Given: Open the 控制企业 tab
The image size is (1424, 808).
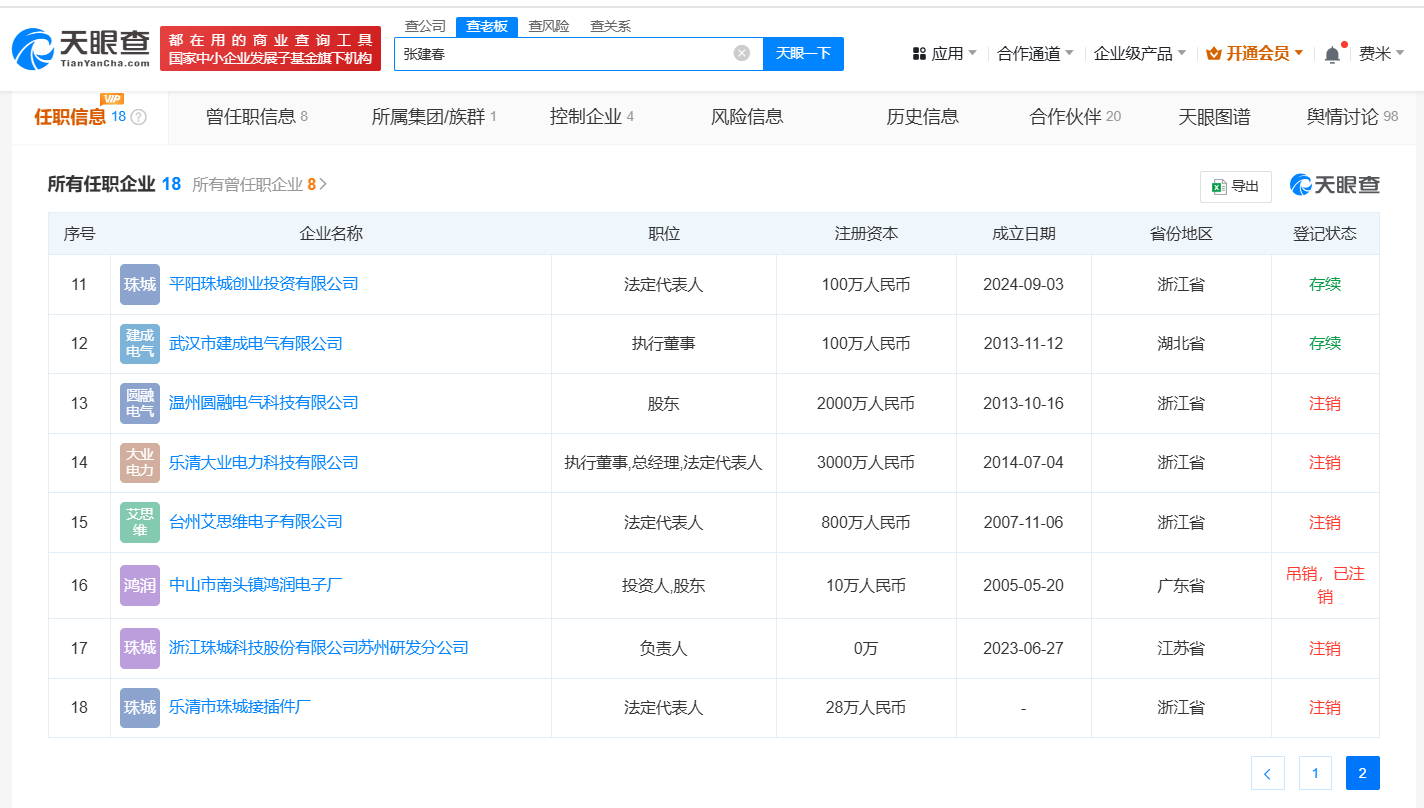Looking at the screenshot, I should coord(591,117).
